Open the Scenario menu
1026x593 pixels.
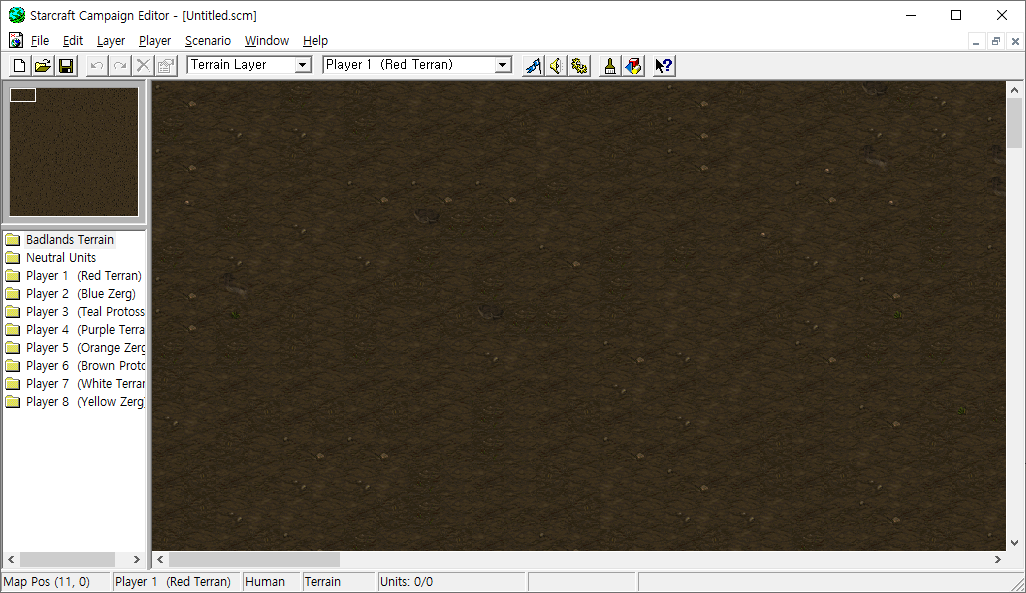click(x=207, y=41)
